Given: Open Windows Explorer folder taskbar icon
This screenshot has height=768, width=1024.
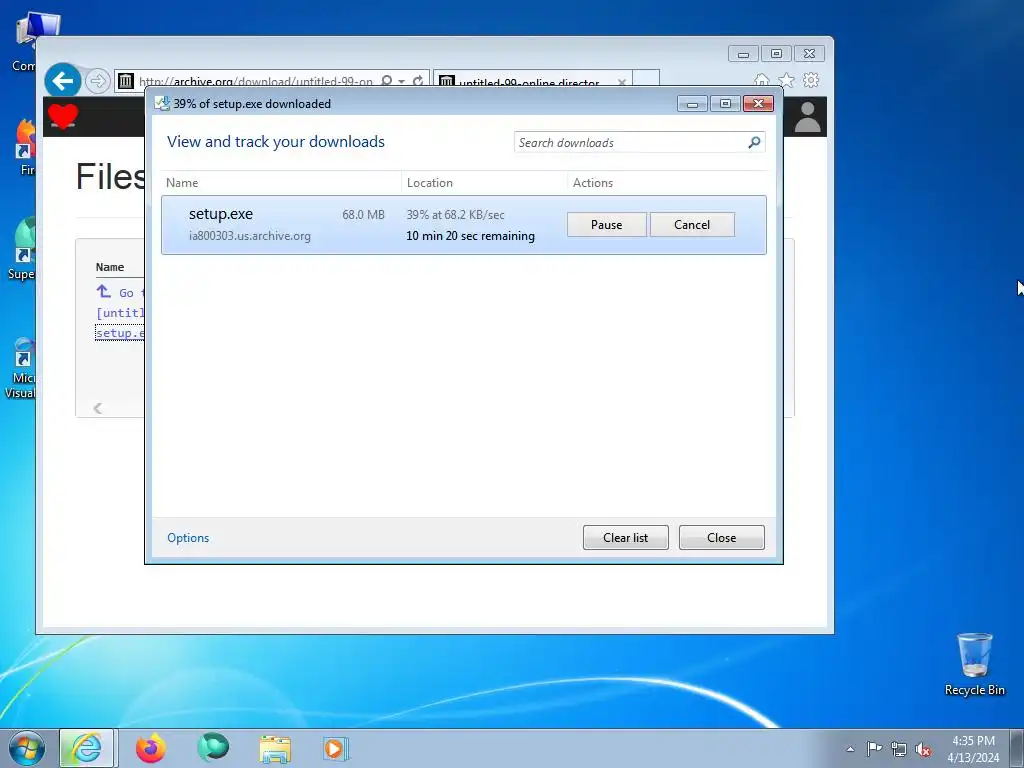Looking at the screenshot, I should 275,749.
